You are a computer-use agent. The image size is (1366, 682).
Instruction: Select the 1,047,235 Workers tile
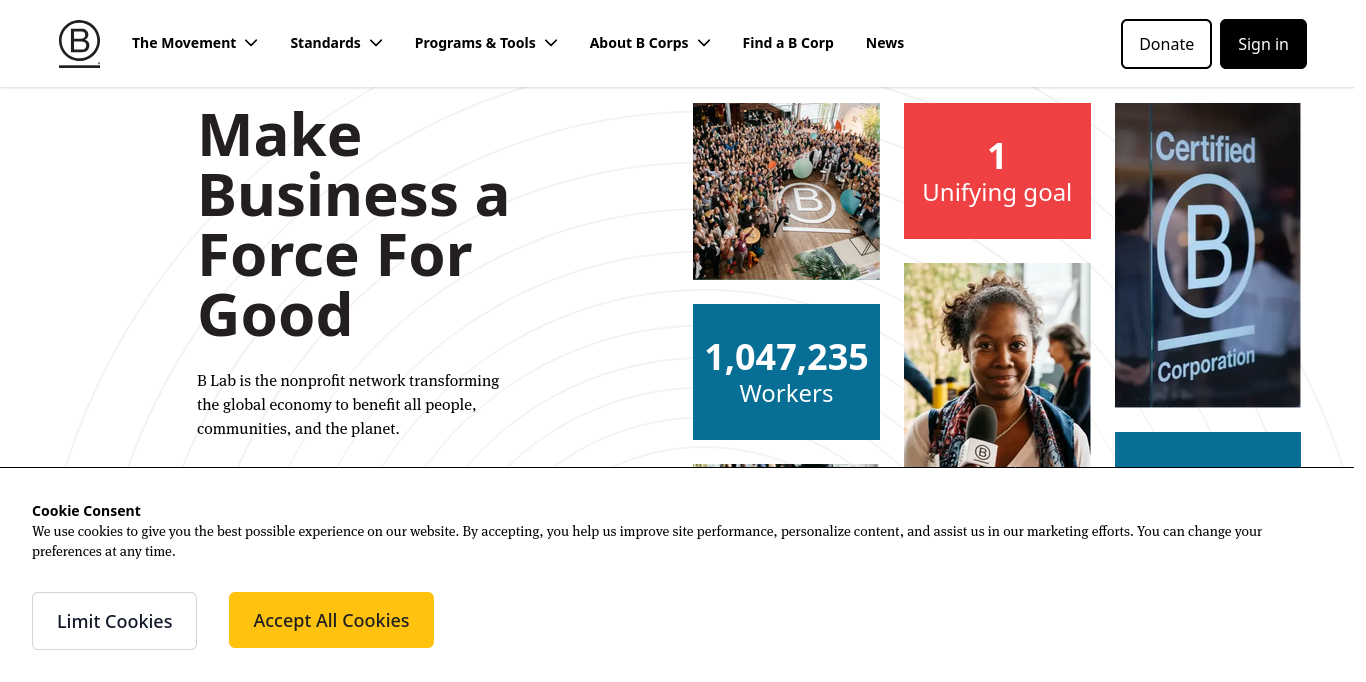pos(786,372)
